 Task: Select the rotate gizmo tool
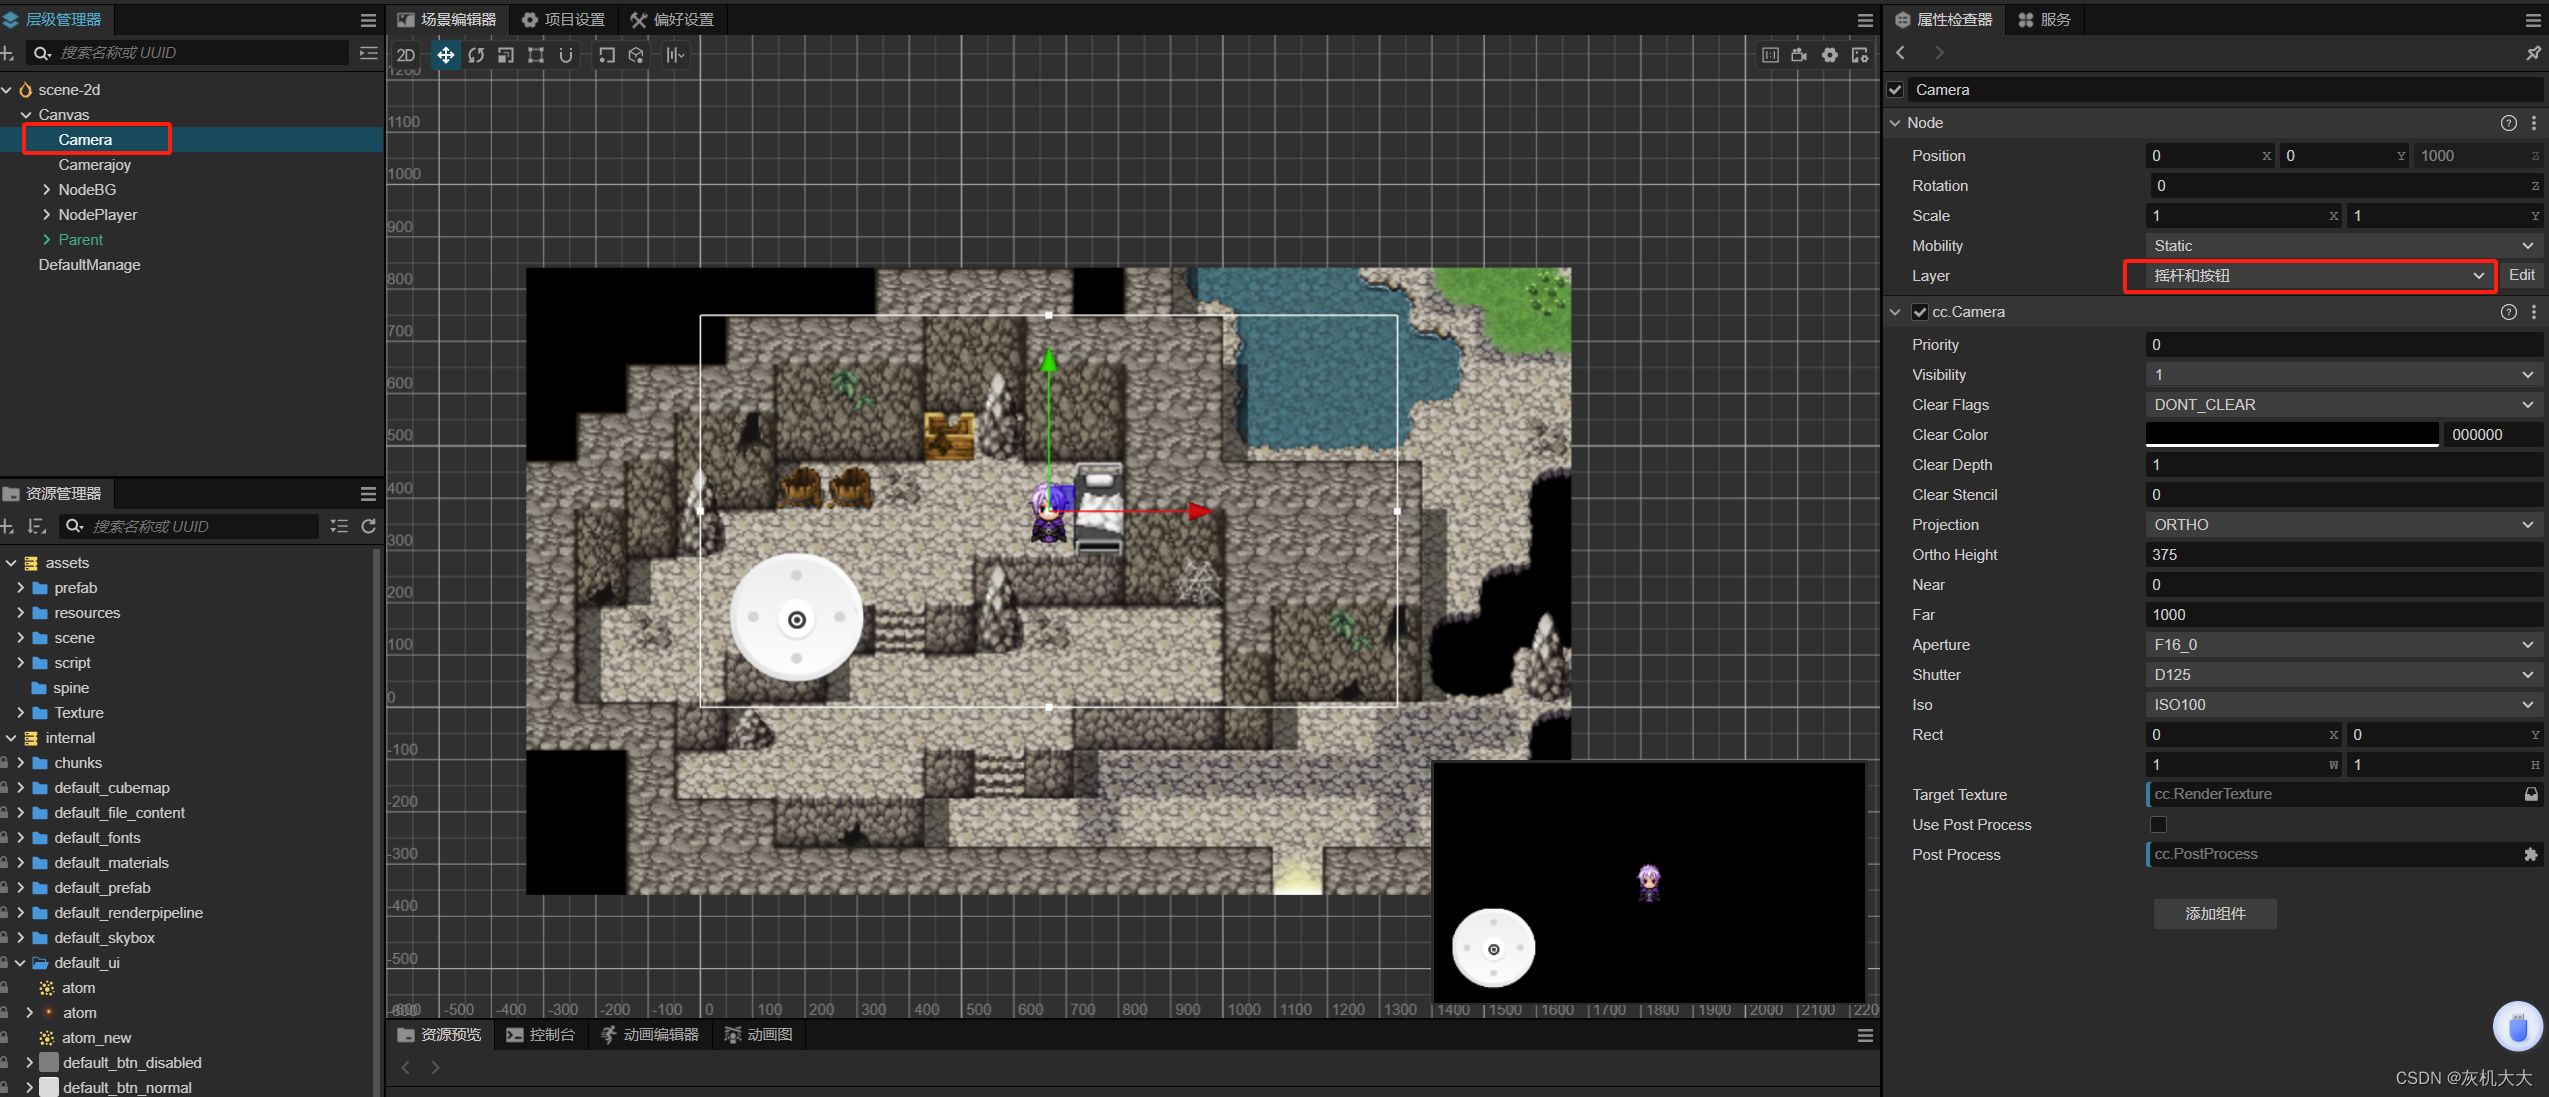click(x=476, y=55)
